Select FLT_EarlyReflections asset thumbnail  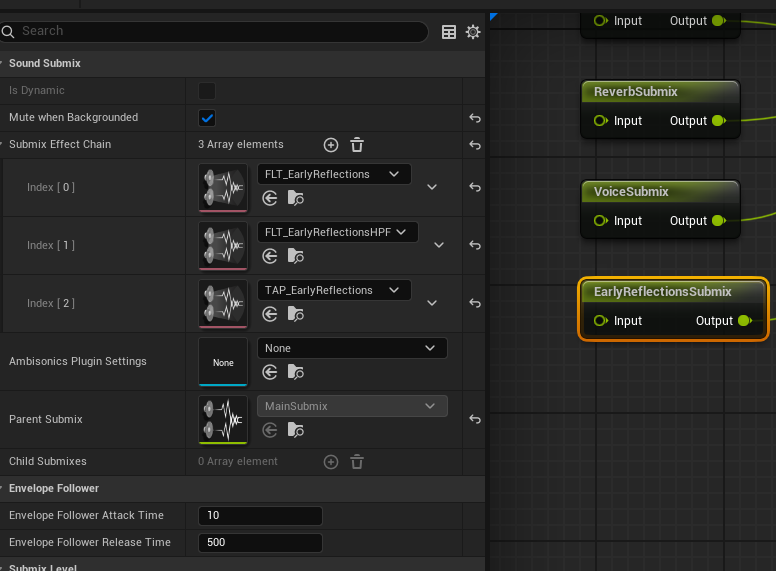tap(223, 188)
